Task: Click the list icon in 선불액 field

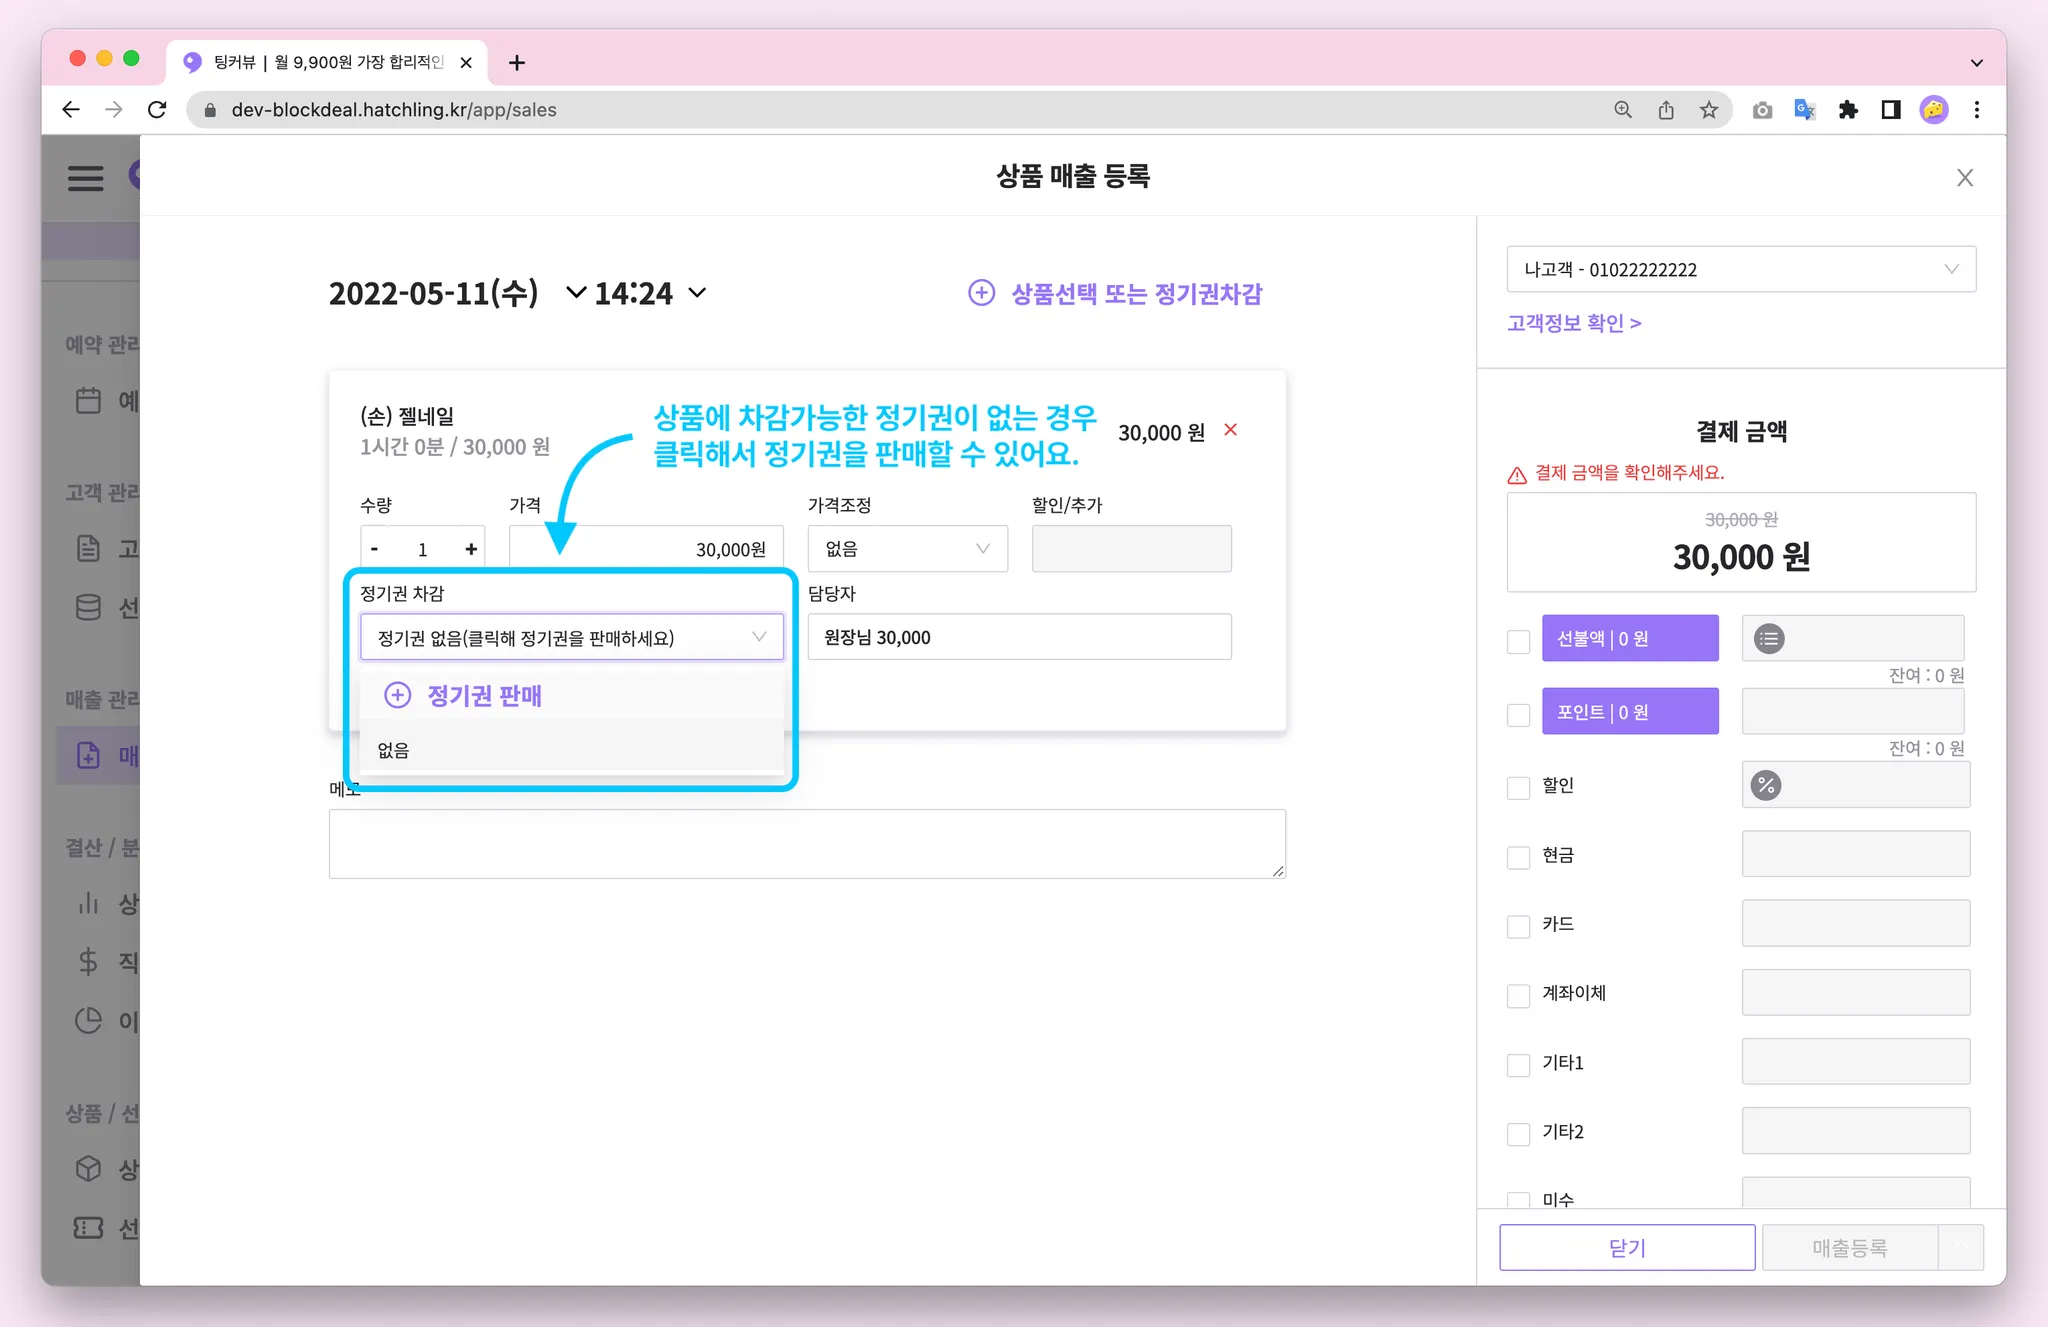Action: (1768, 639)
